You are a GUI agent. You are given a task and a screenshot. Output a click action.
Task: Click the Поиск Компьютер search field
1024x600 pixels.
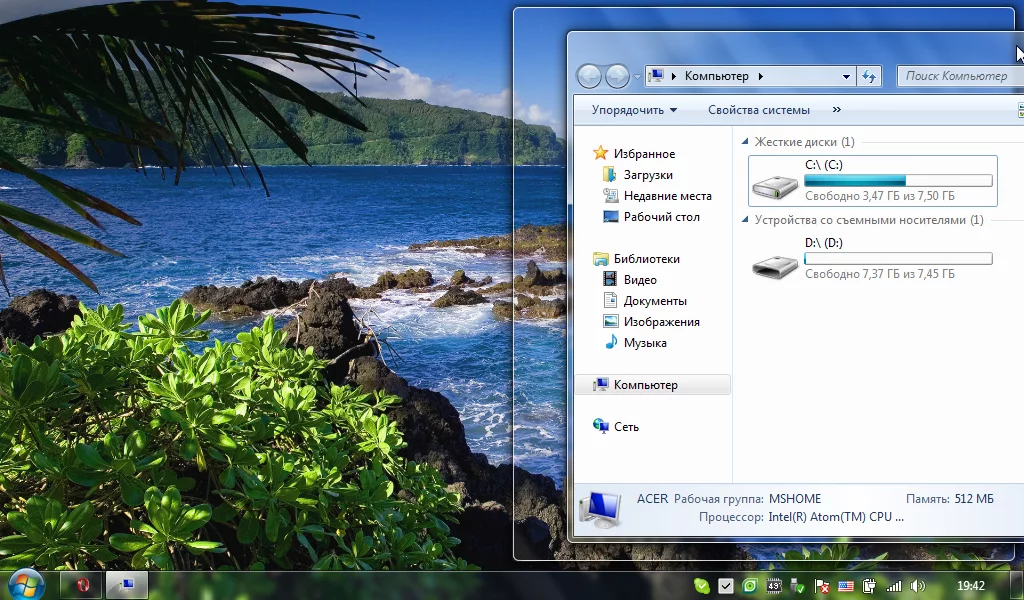(958, 76)
